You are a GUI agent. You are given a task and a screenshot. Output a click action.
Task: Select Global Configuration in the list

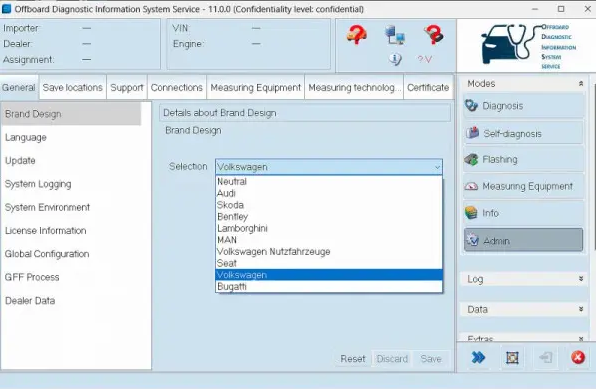click(71, 254)
